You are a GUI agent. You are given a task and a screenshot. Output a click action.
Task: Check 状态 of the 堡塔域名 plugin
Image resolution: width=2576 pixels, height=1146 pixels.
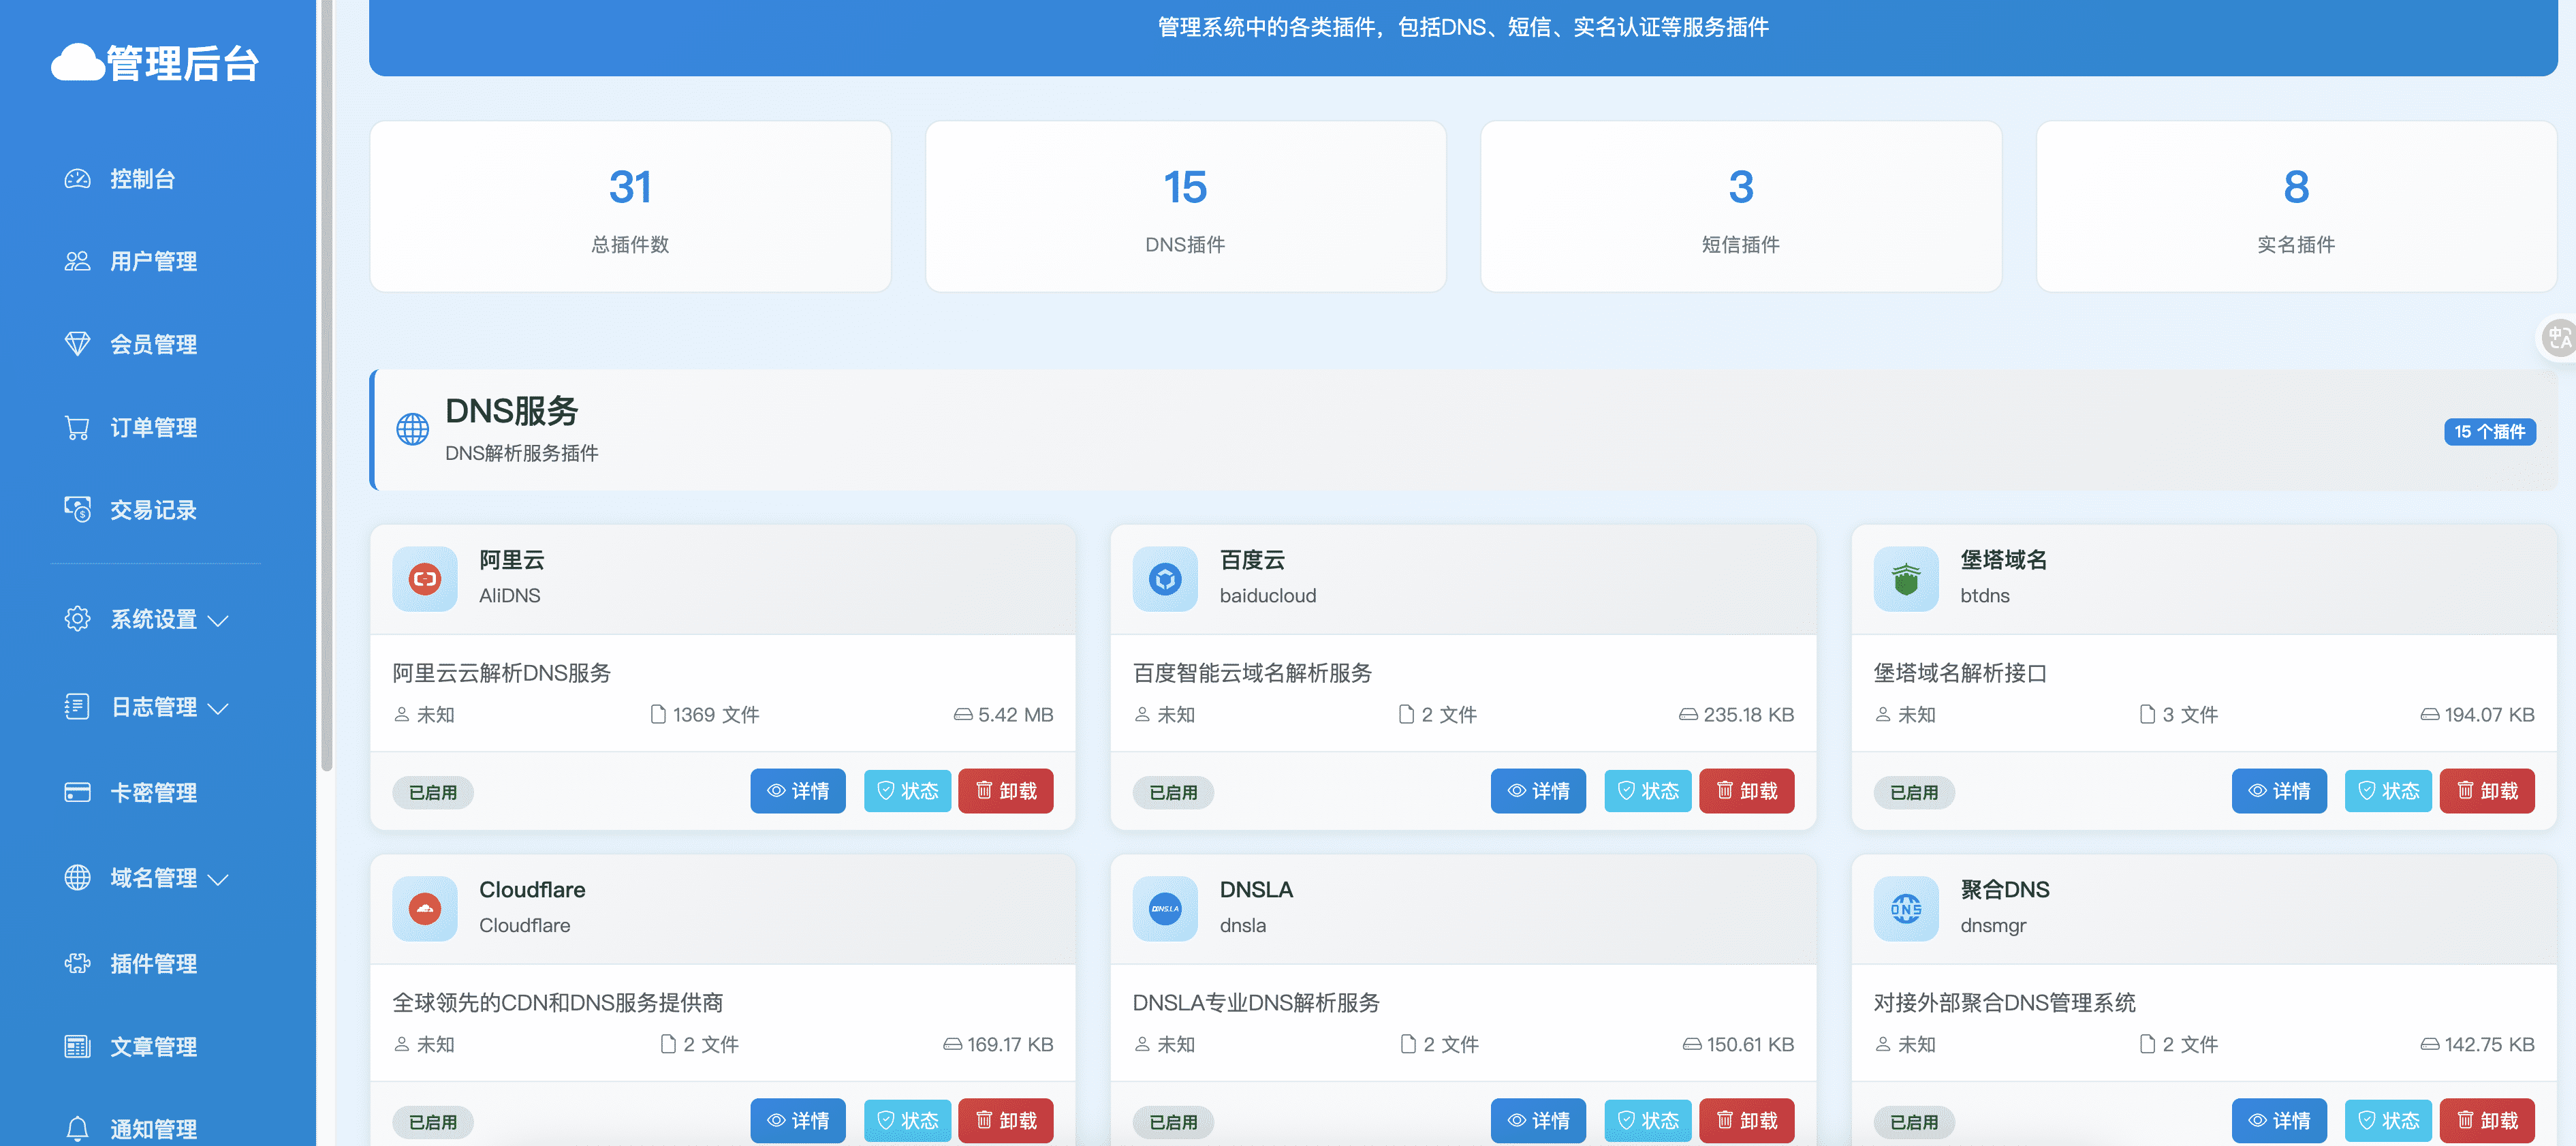[2387, 791]
